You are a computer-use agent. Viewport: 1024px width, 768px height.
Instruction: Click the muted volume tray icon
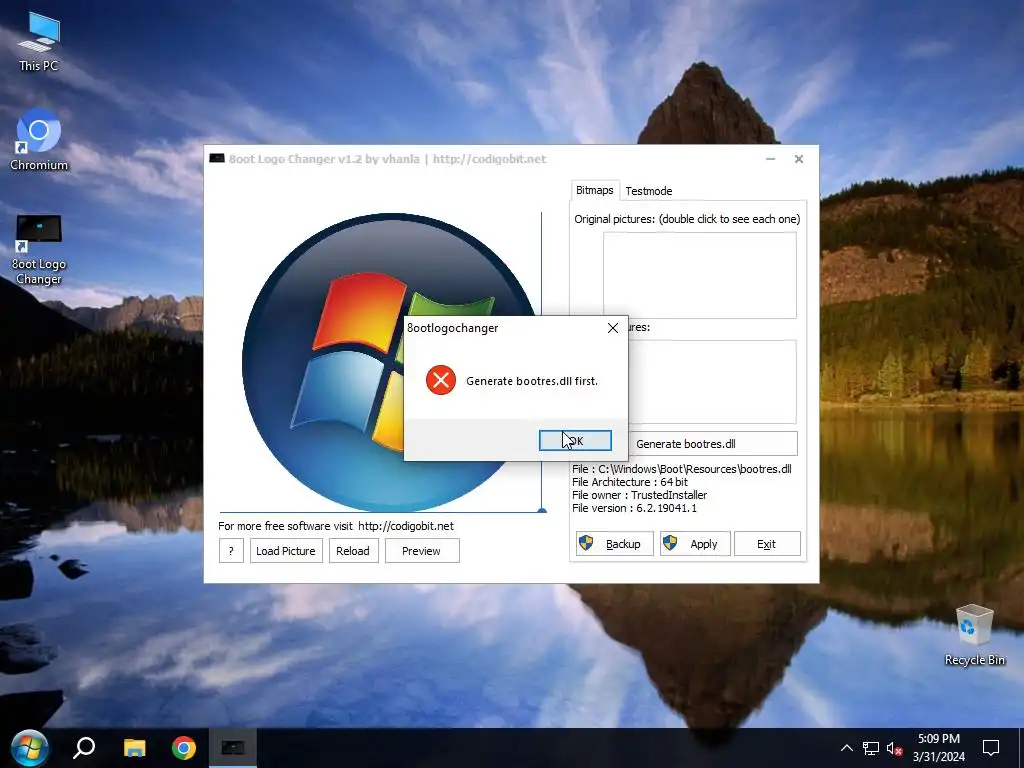(x=895, y=748)
